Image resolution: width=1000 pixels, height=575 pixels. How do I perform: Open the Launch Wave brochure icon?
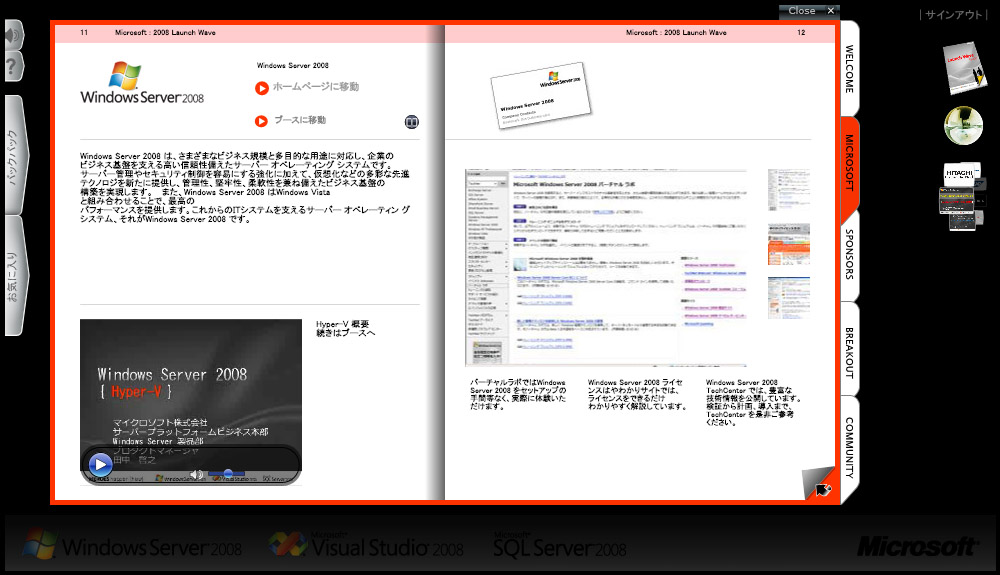pyautogui.click(x=964, y=68)
